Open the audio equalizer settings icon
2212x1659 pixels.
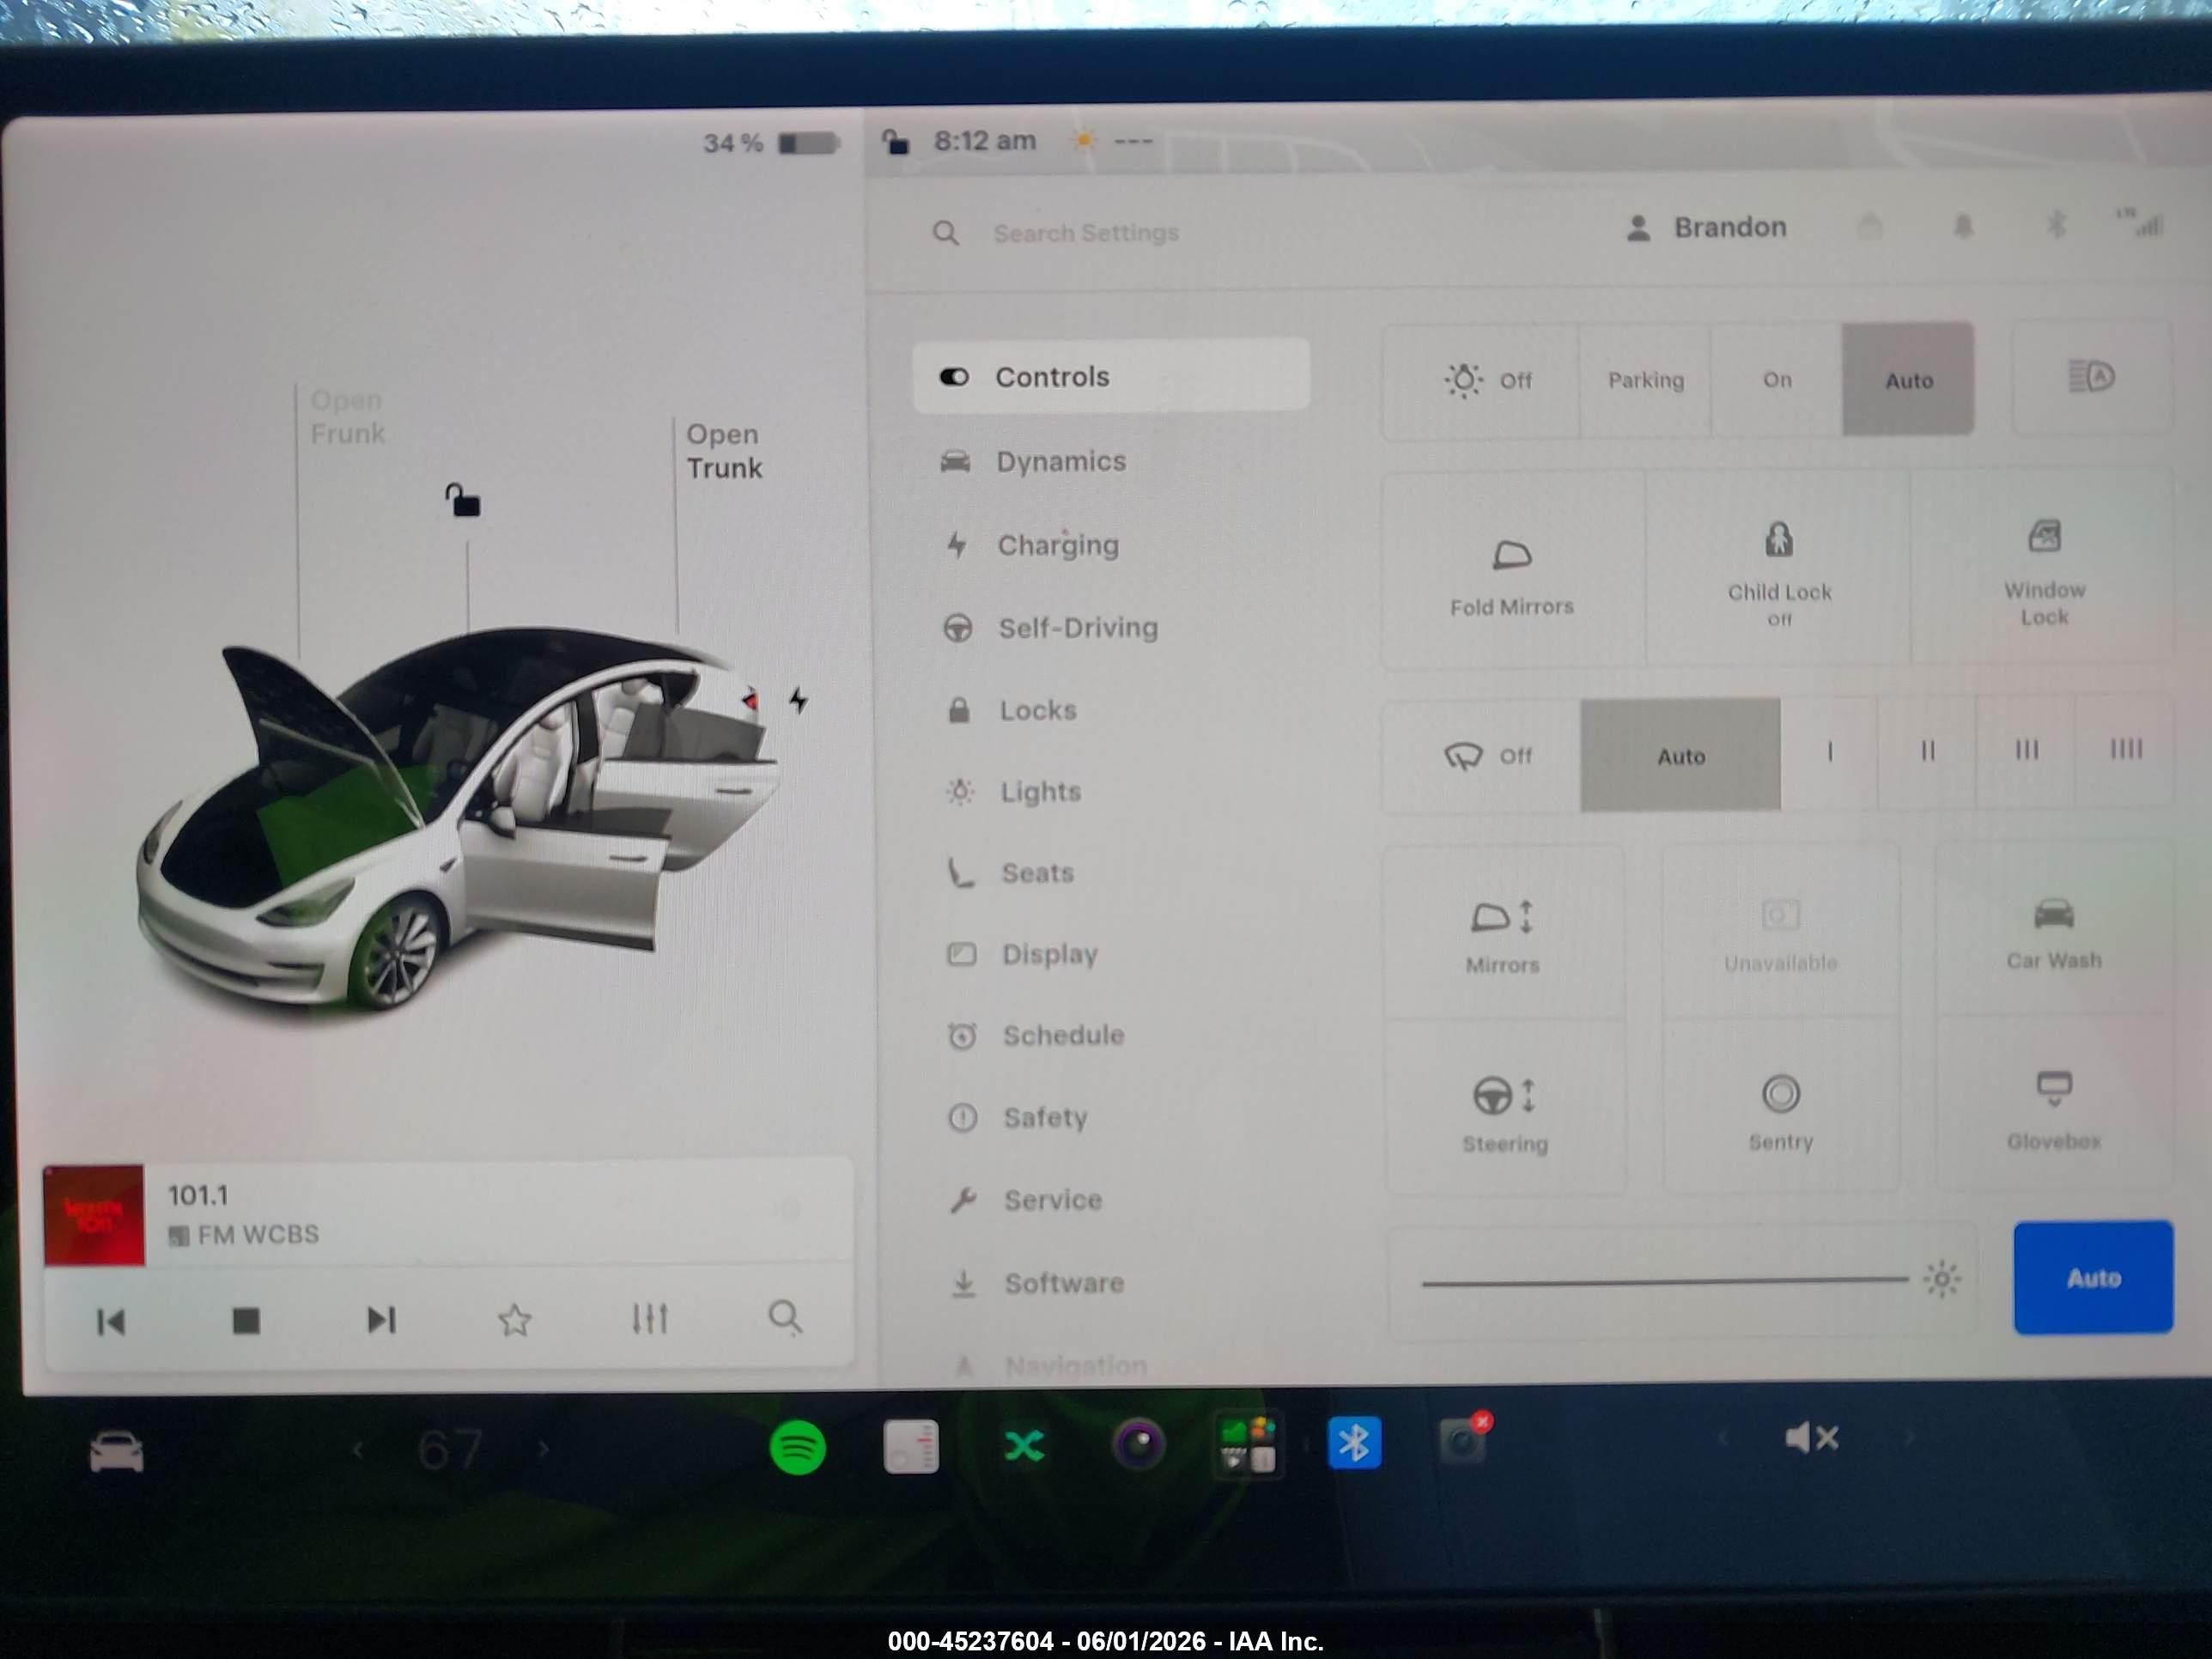tap(650, 1319)
